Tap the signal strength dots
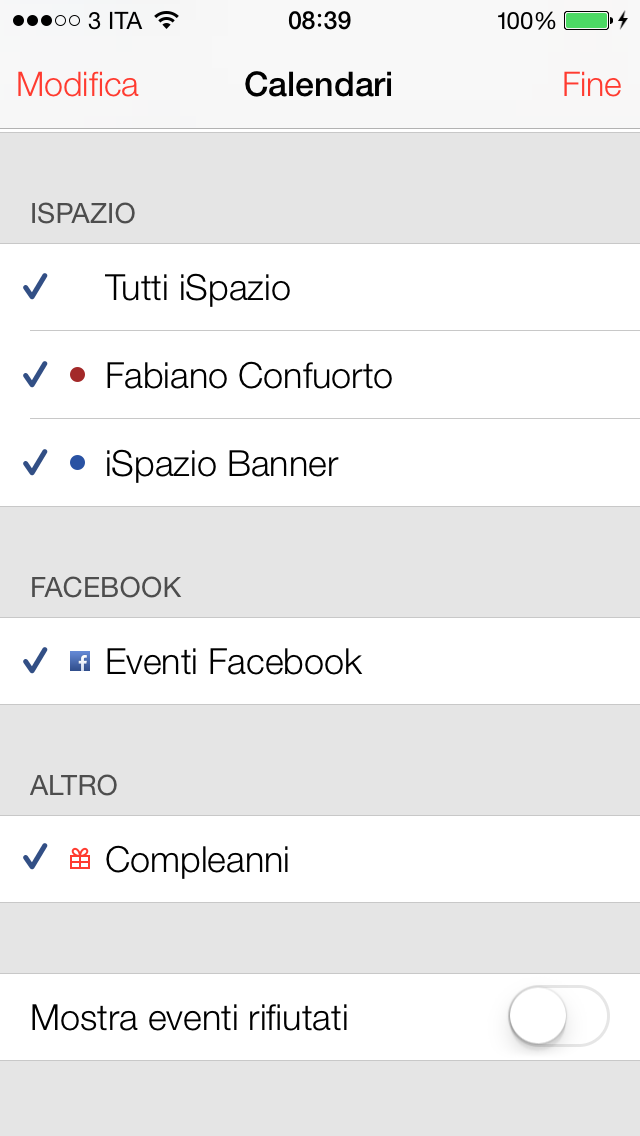Image resolution: width=640 pixels, height=1136 pixels. coord(46,21)
